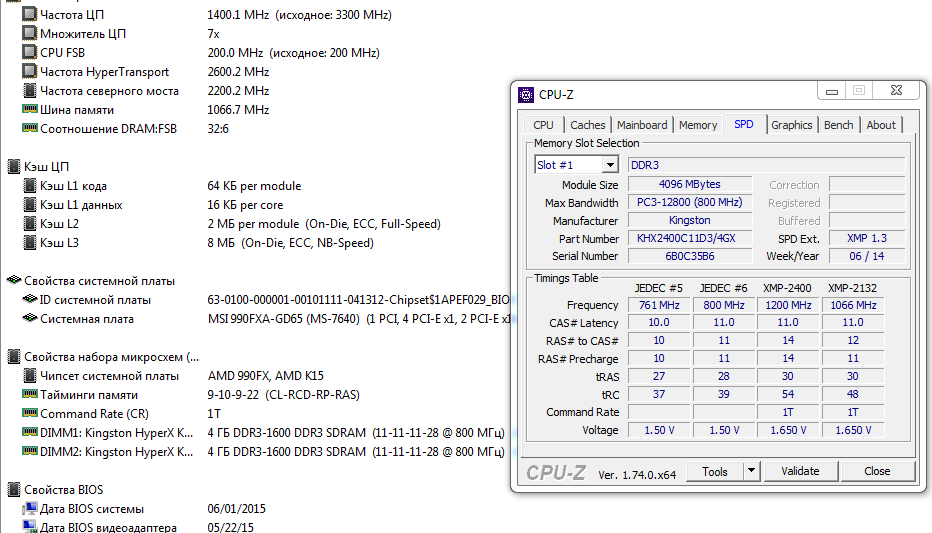Click the CPU-Z logo icon in title bar
Viewport: 932px width, 533px height.
tap(525, 94)
